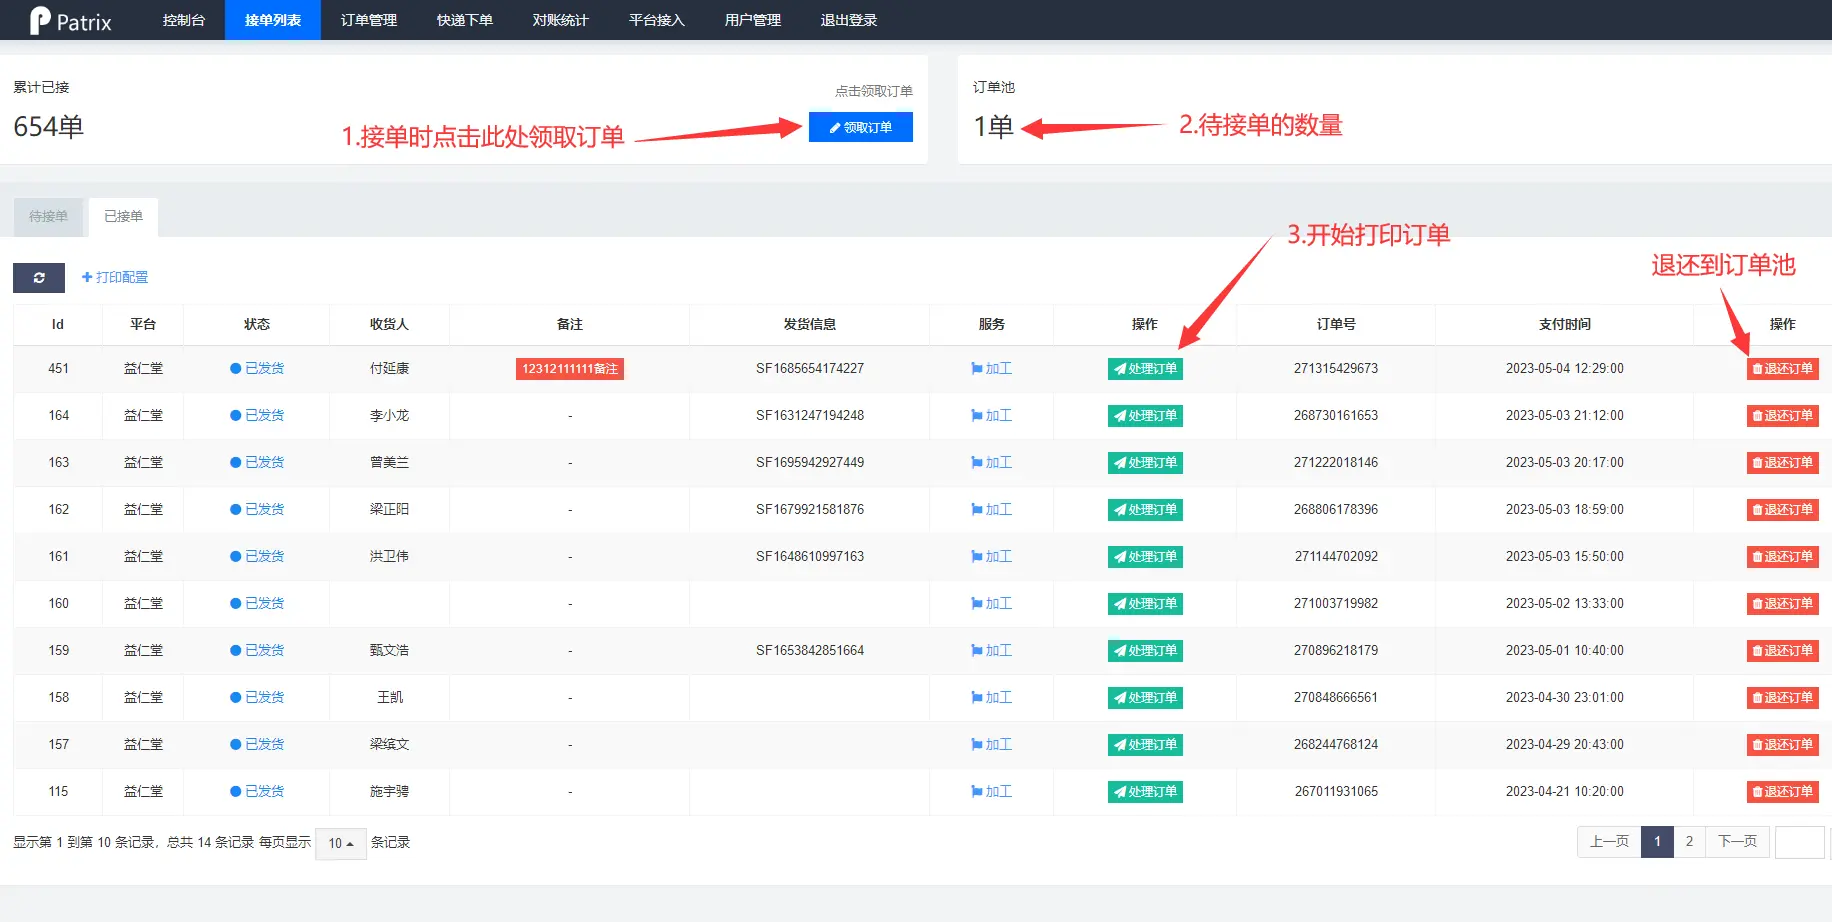
Task: Click the 加工 service flag for 洪卫伟
Action: [991, 557]
